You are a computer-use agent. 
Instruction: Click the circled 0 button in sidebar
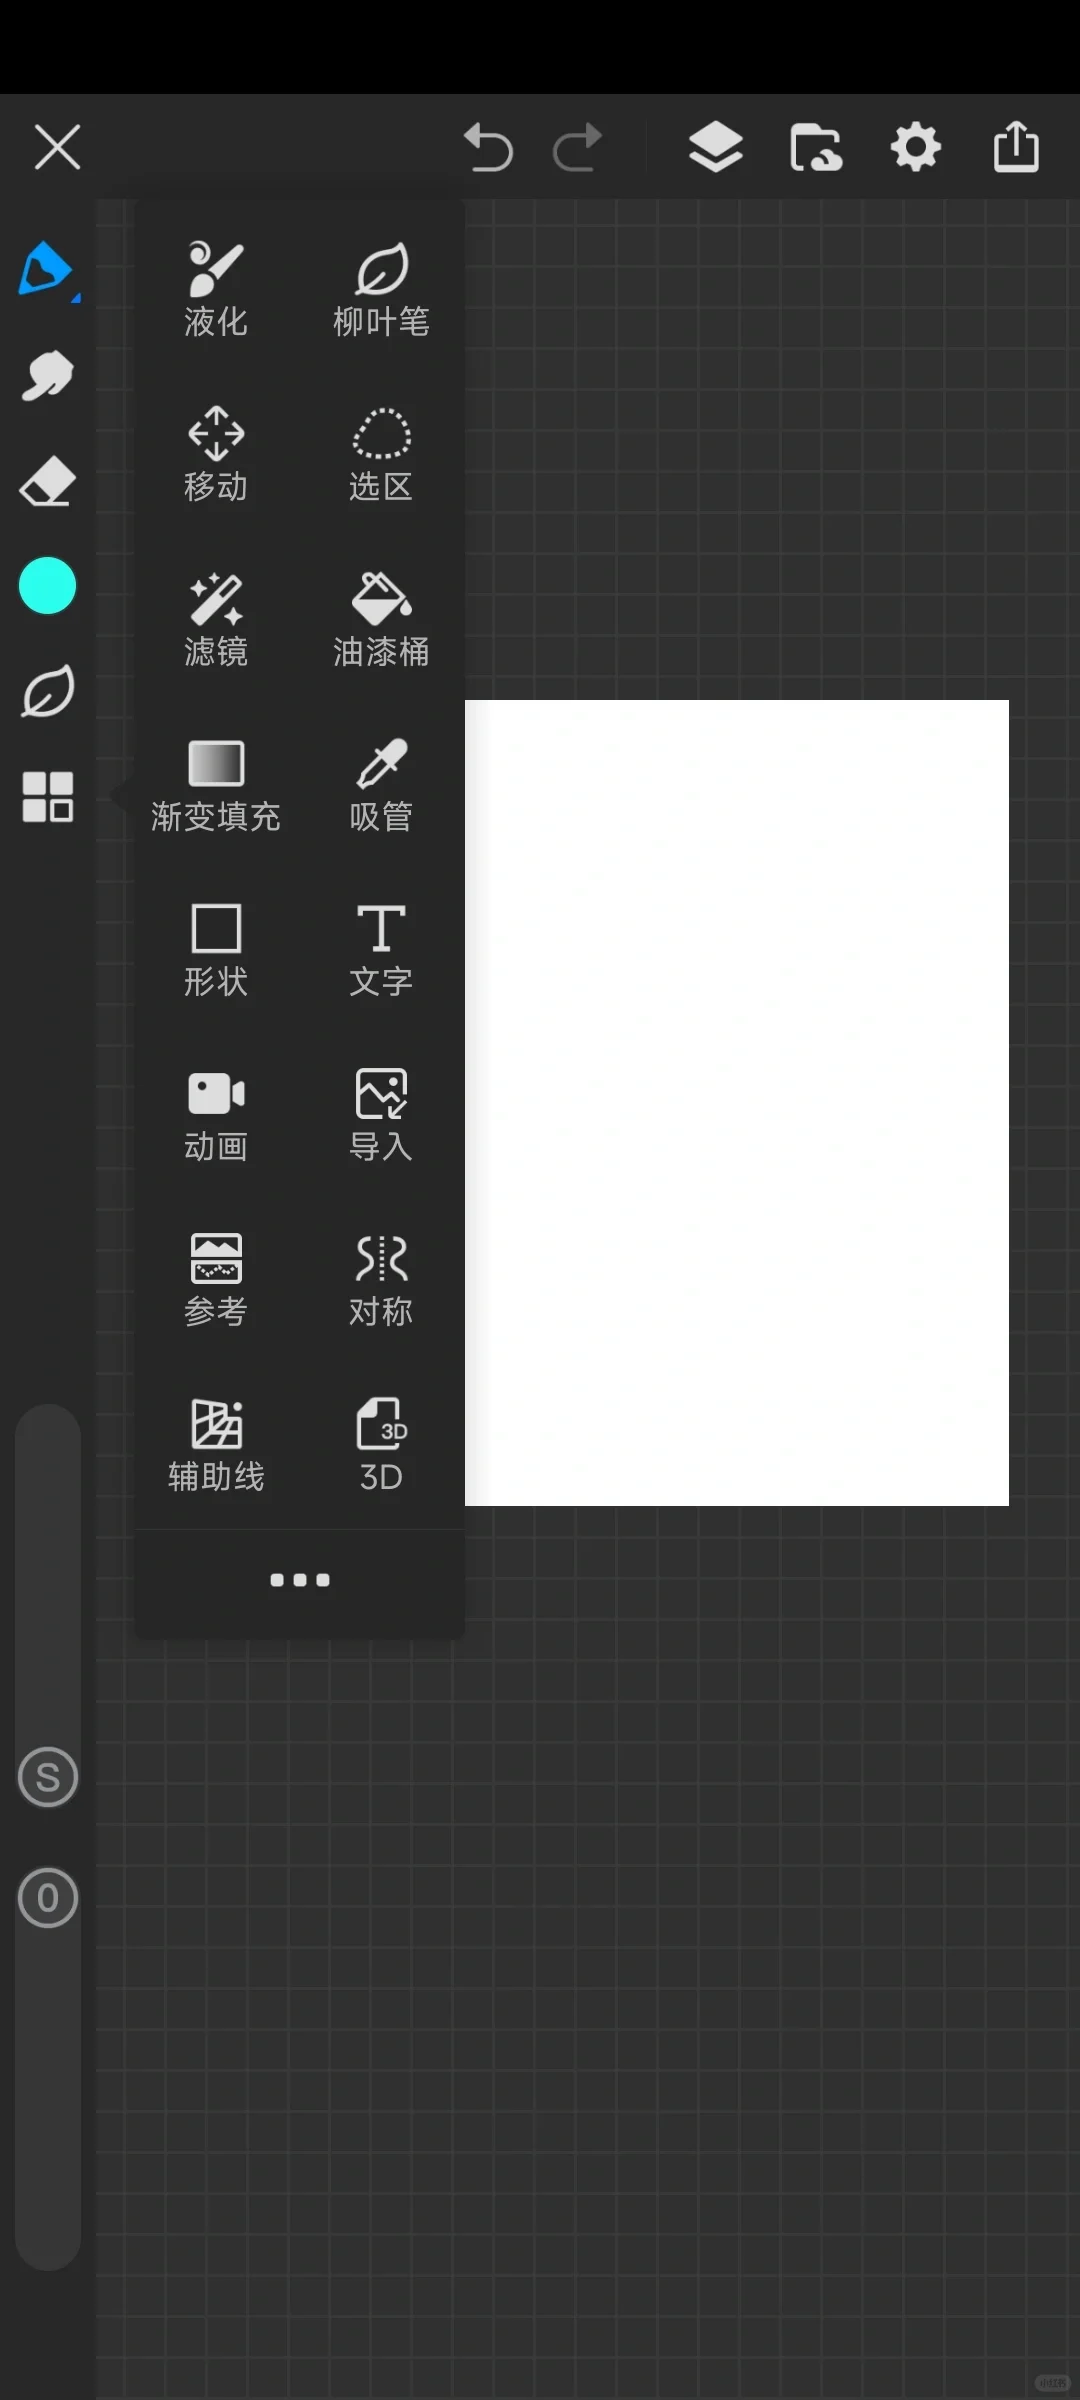point(47,1897)
